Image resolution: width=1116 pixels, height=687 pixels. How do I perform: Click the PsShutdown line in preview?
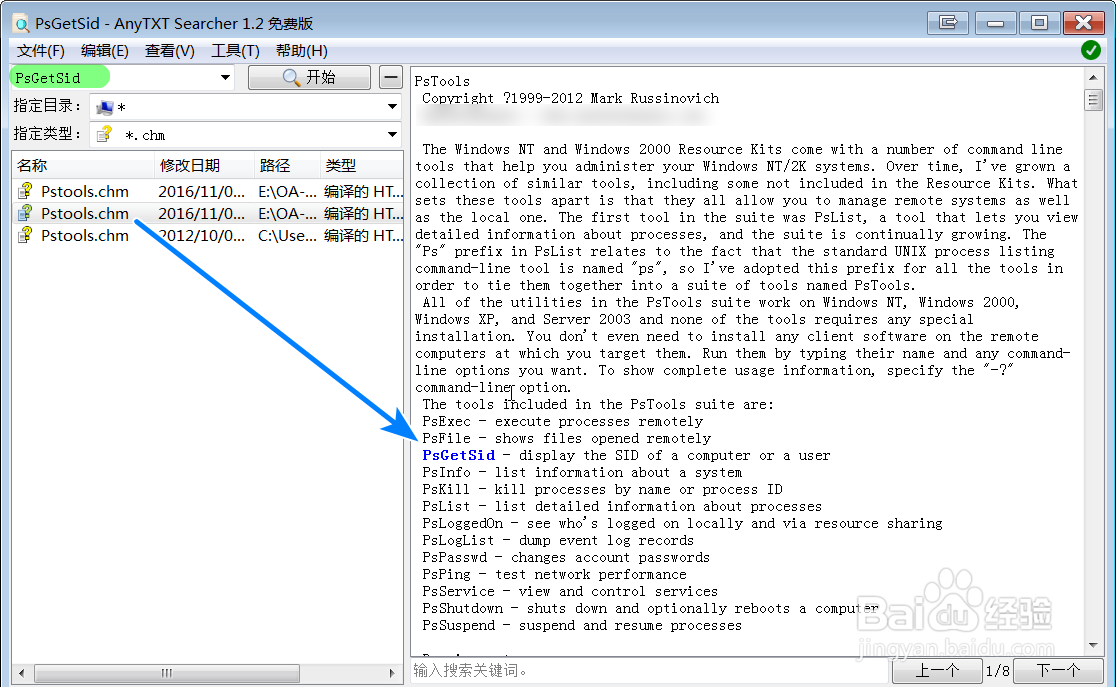[651, 609]
